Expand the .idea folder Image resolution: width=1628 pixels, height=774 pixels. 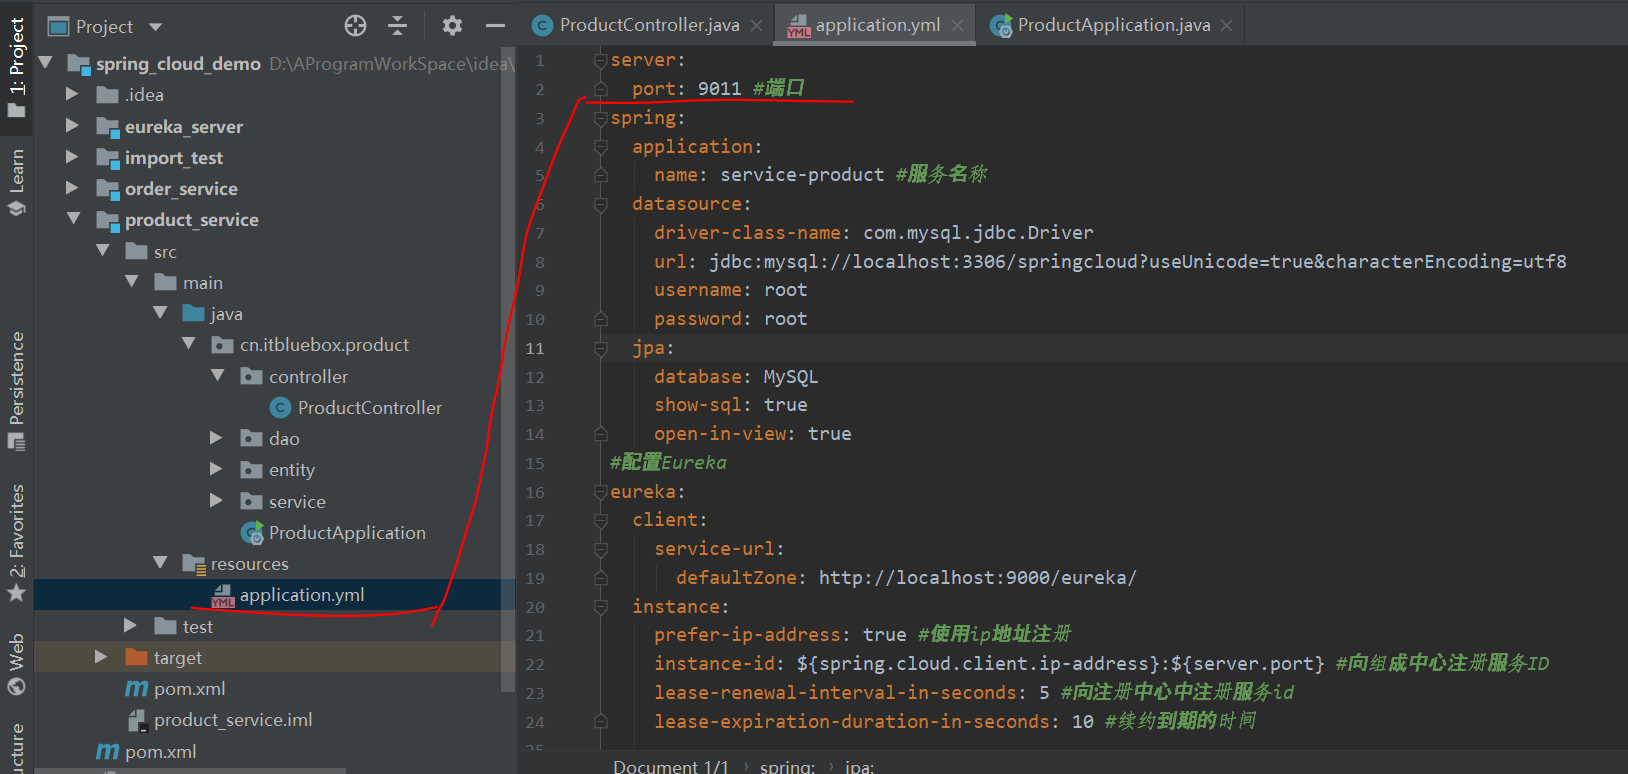72,94
